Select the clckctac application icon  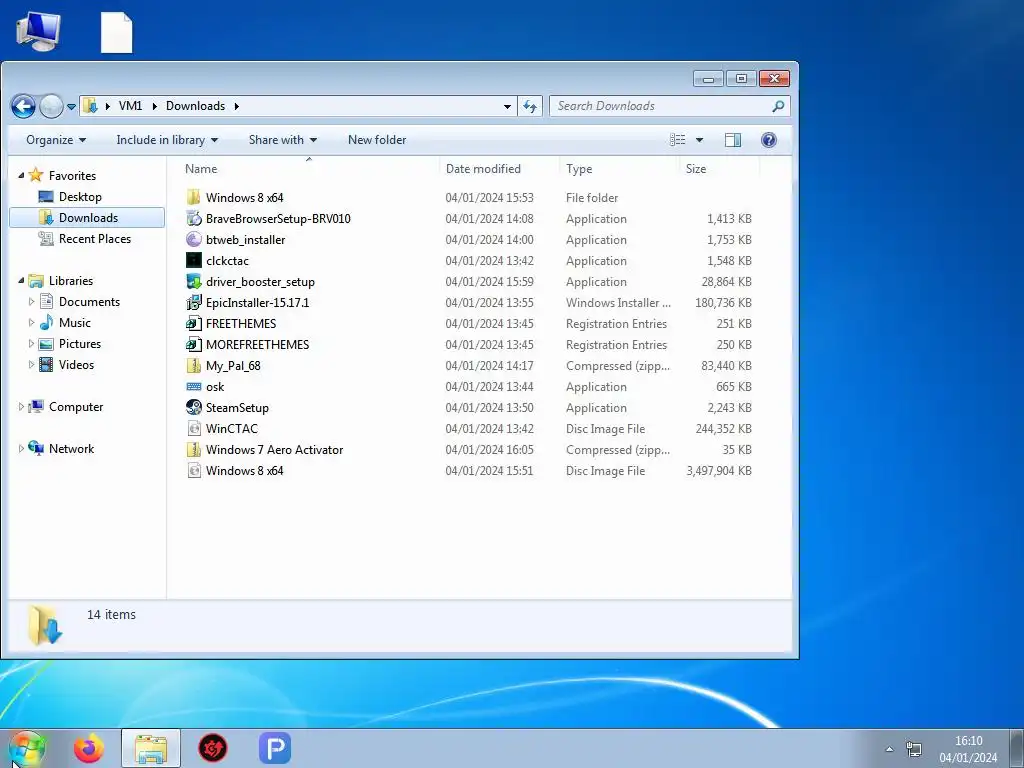193,261
